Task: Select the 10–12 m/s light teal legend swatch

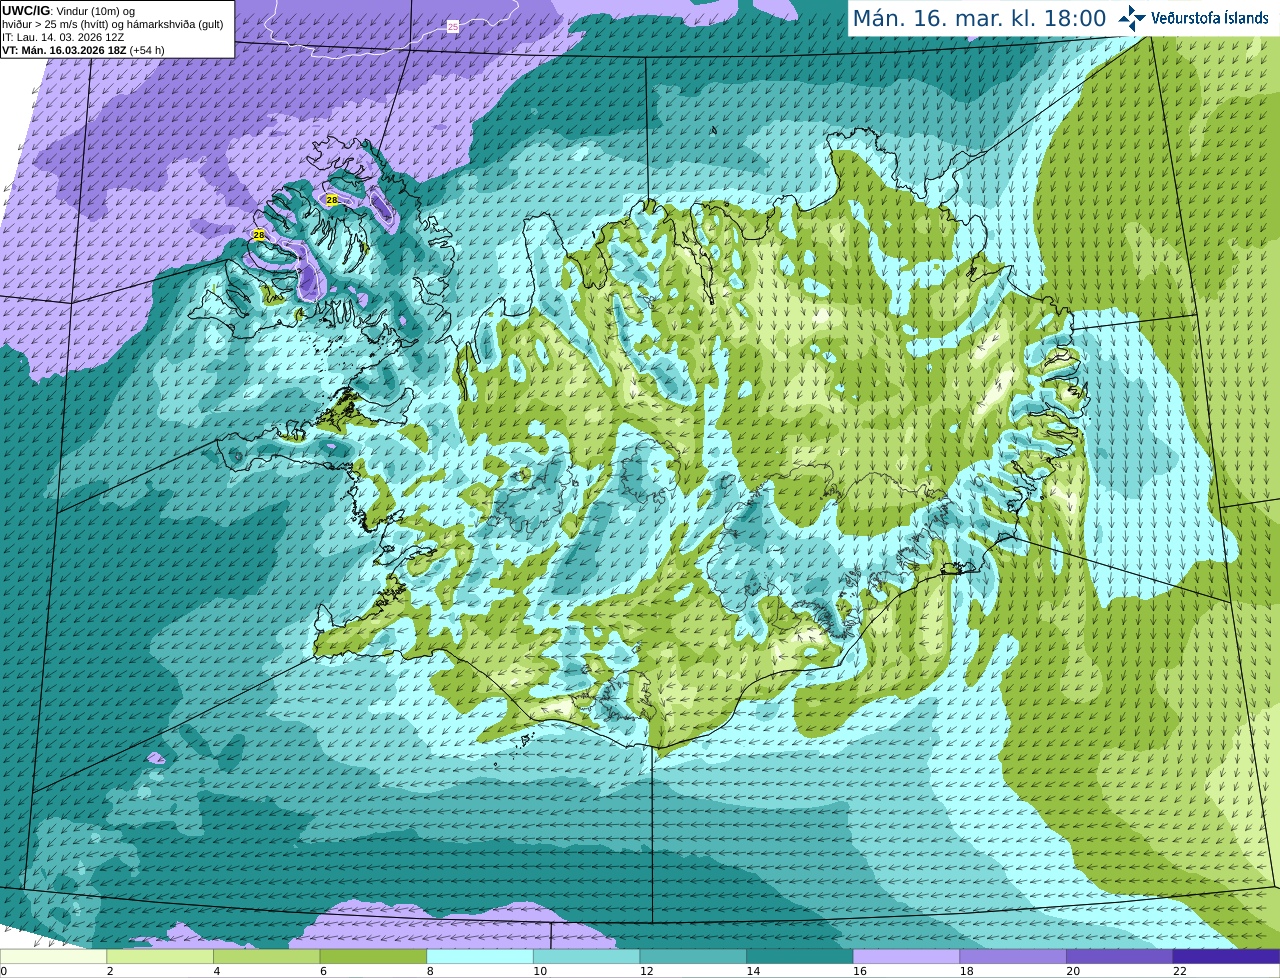Action: click(586, 956)
